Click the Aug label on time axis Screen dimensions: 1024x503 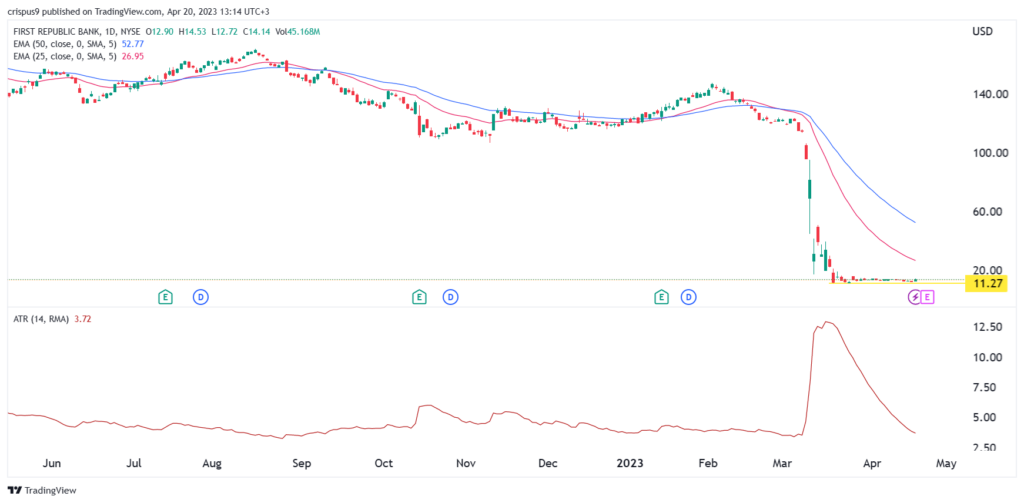point(212,463)
